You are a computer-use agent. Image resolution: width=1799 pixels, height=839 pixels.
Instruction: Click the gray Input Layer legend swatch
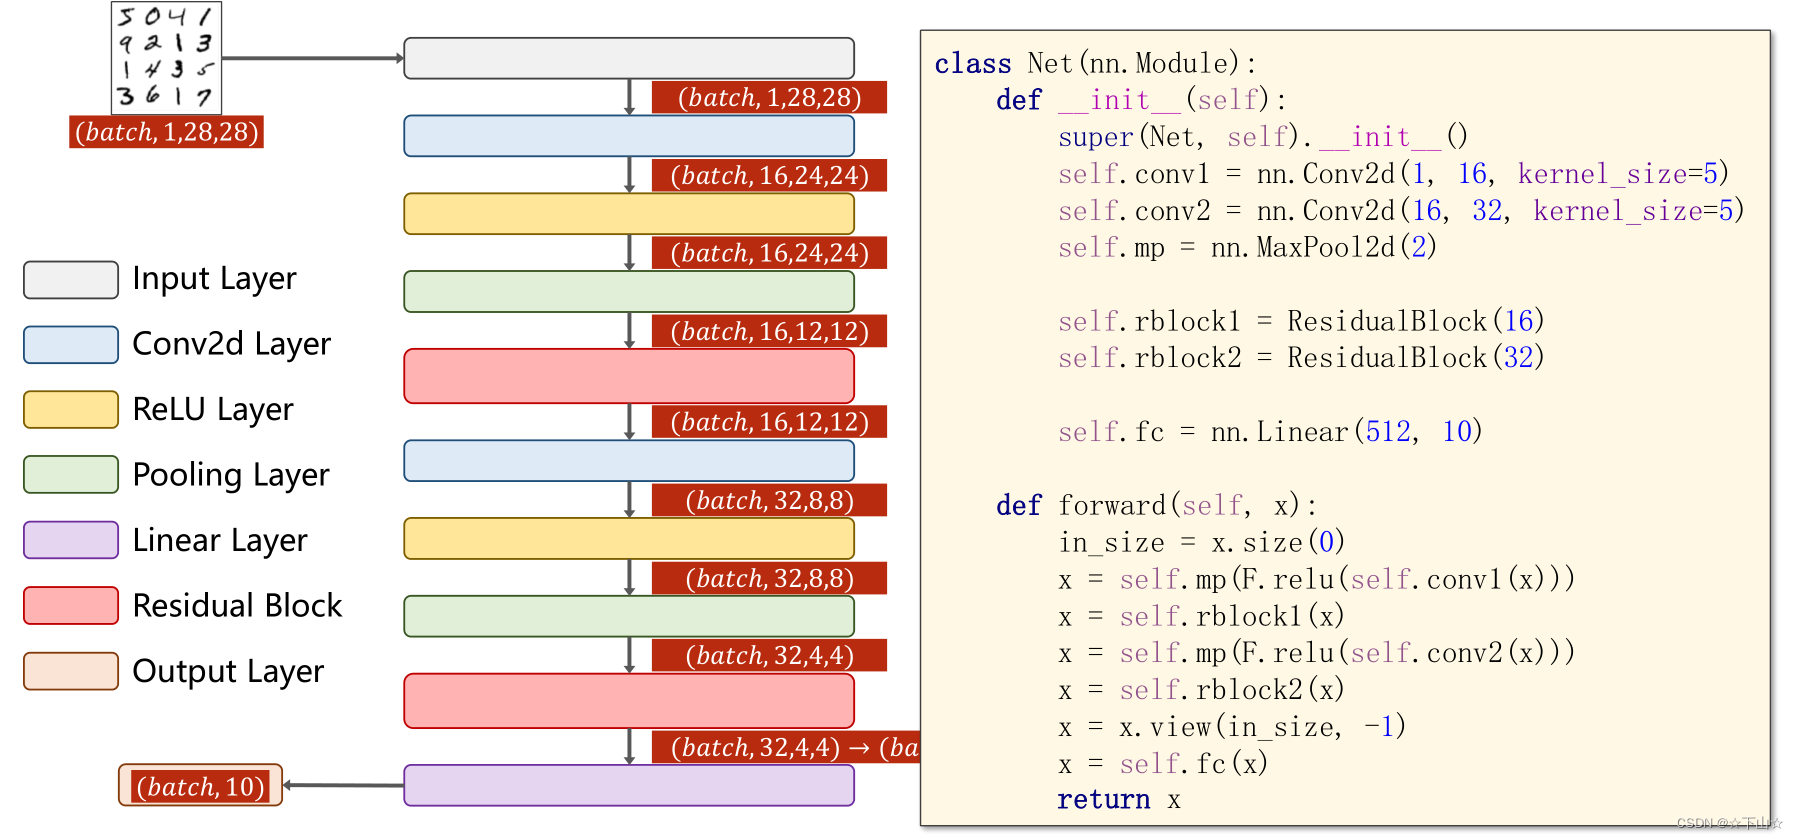pos(71,280)
